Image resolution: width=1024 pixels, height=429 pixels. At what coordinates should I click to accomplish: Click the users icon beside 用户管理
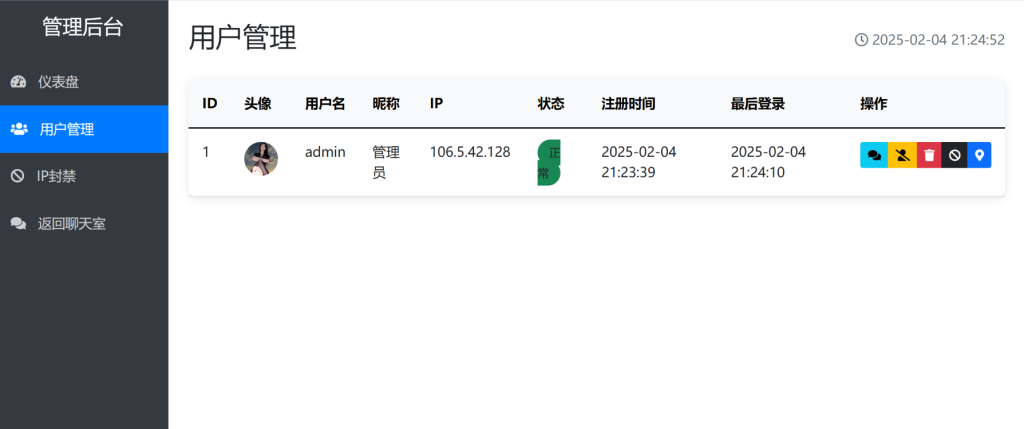pos(19,129)
